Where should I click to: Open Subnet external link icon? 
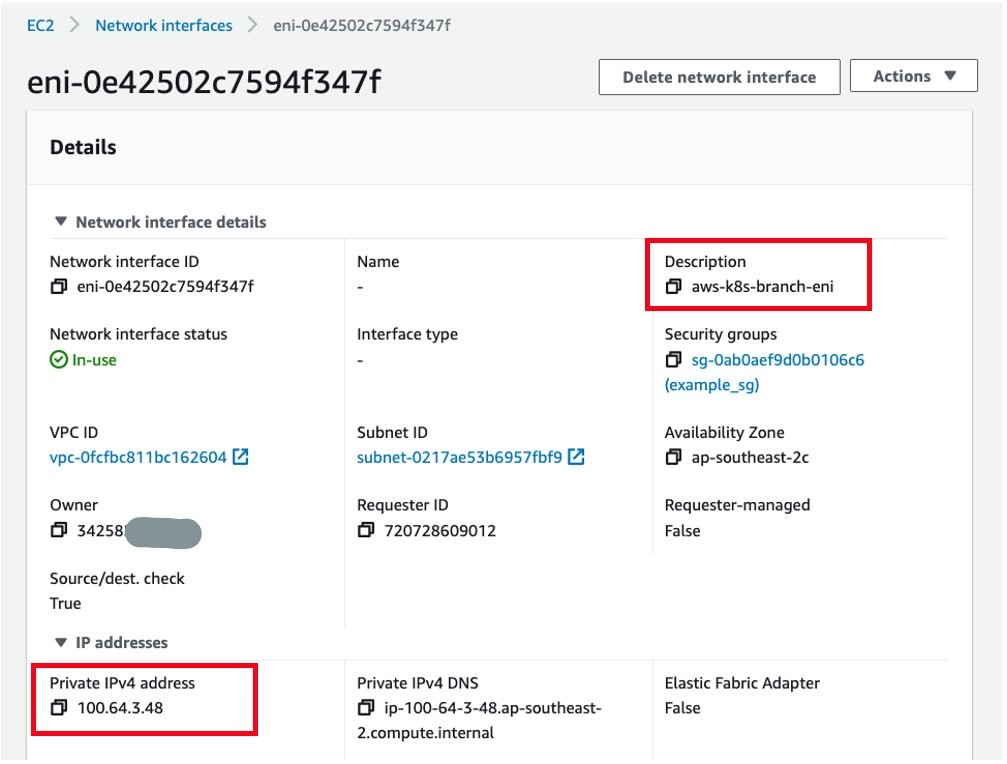tap(576, 457)
